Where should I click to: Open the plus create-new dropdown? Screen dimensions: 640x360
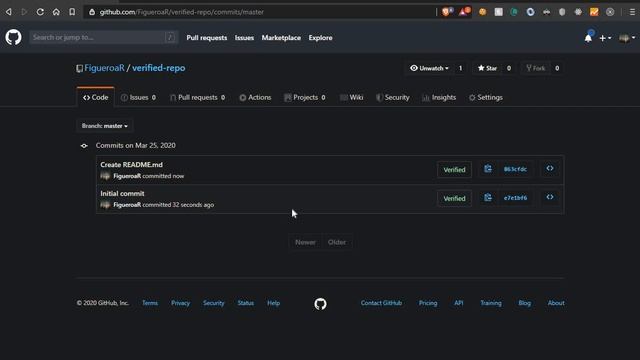point(605,38)
